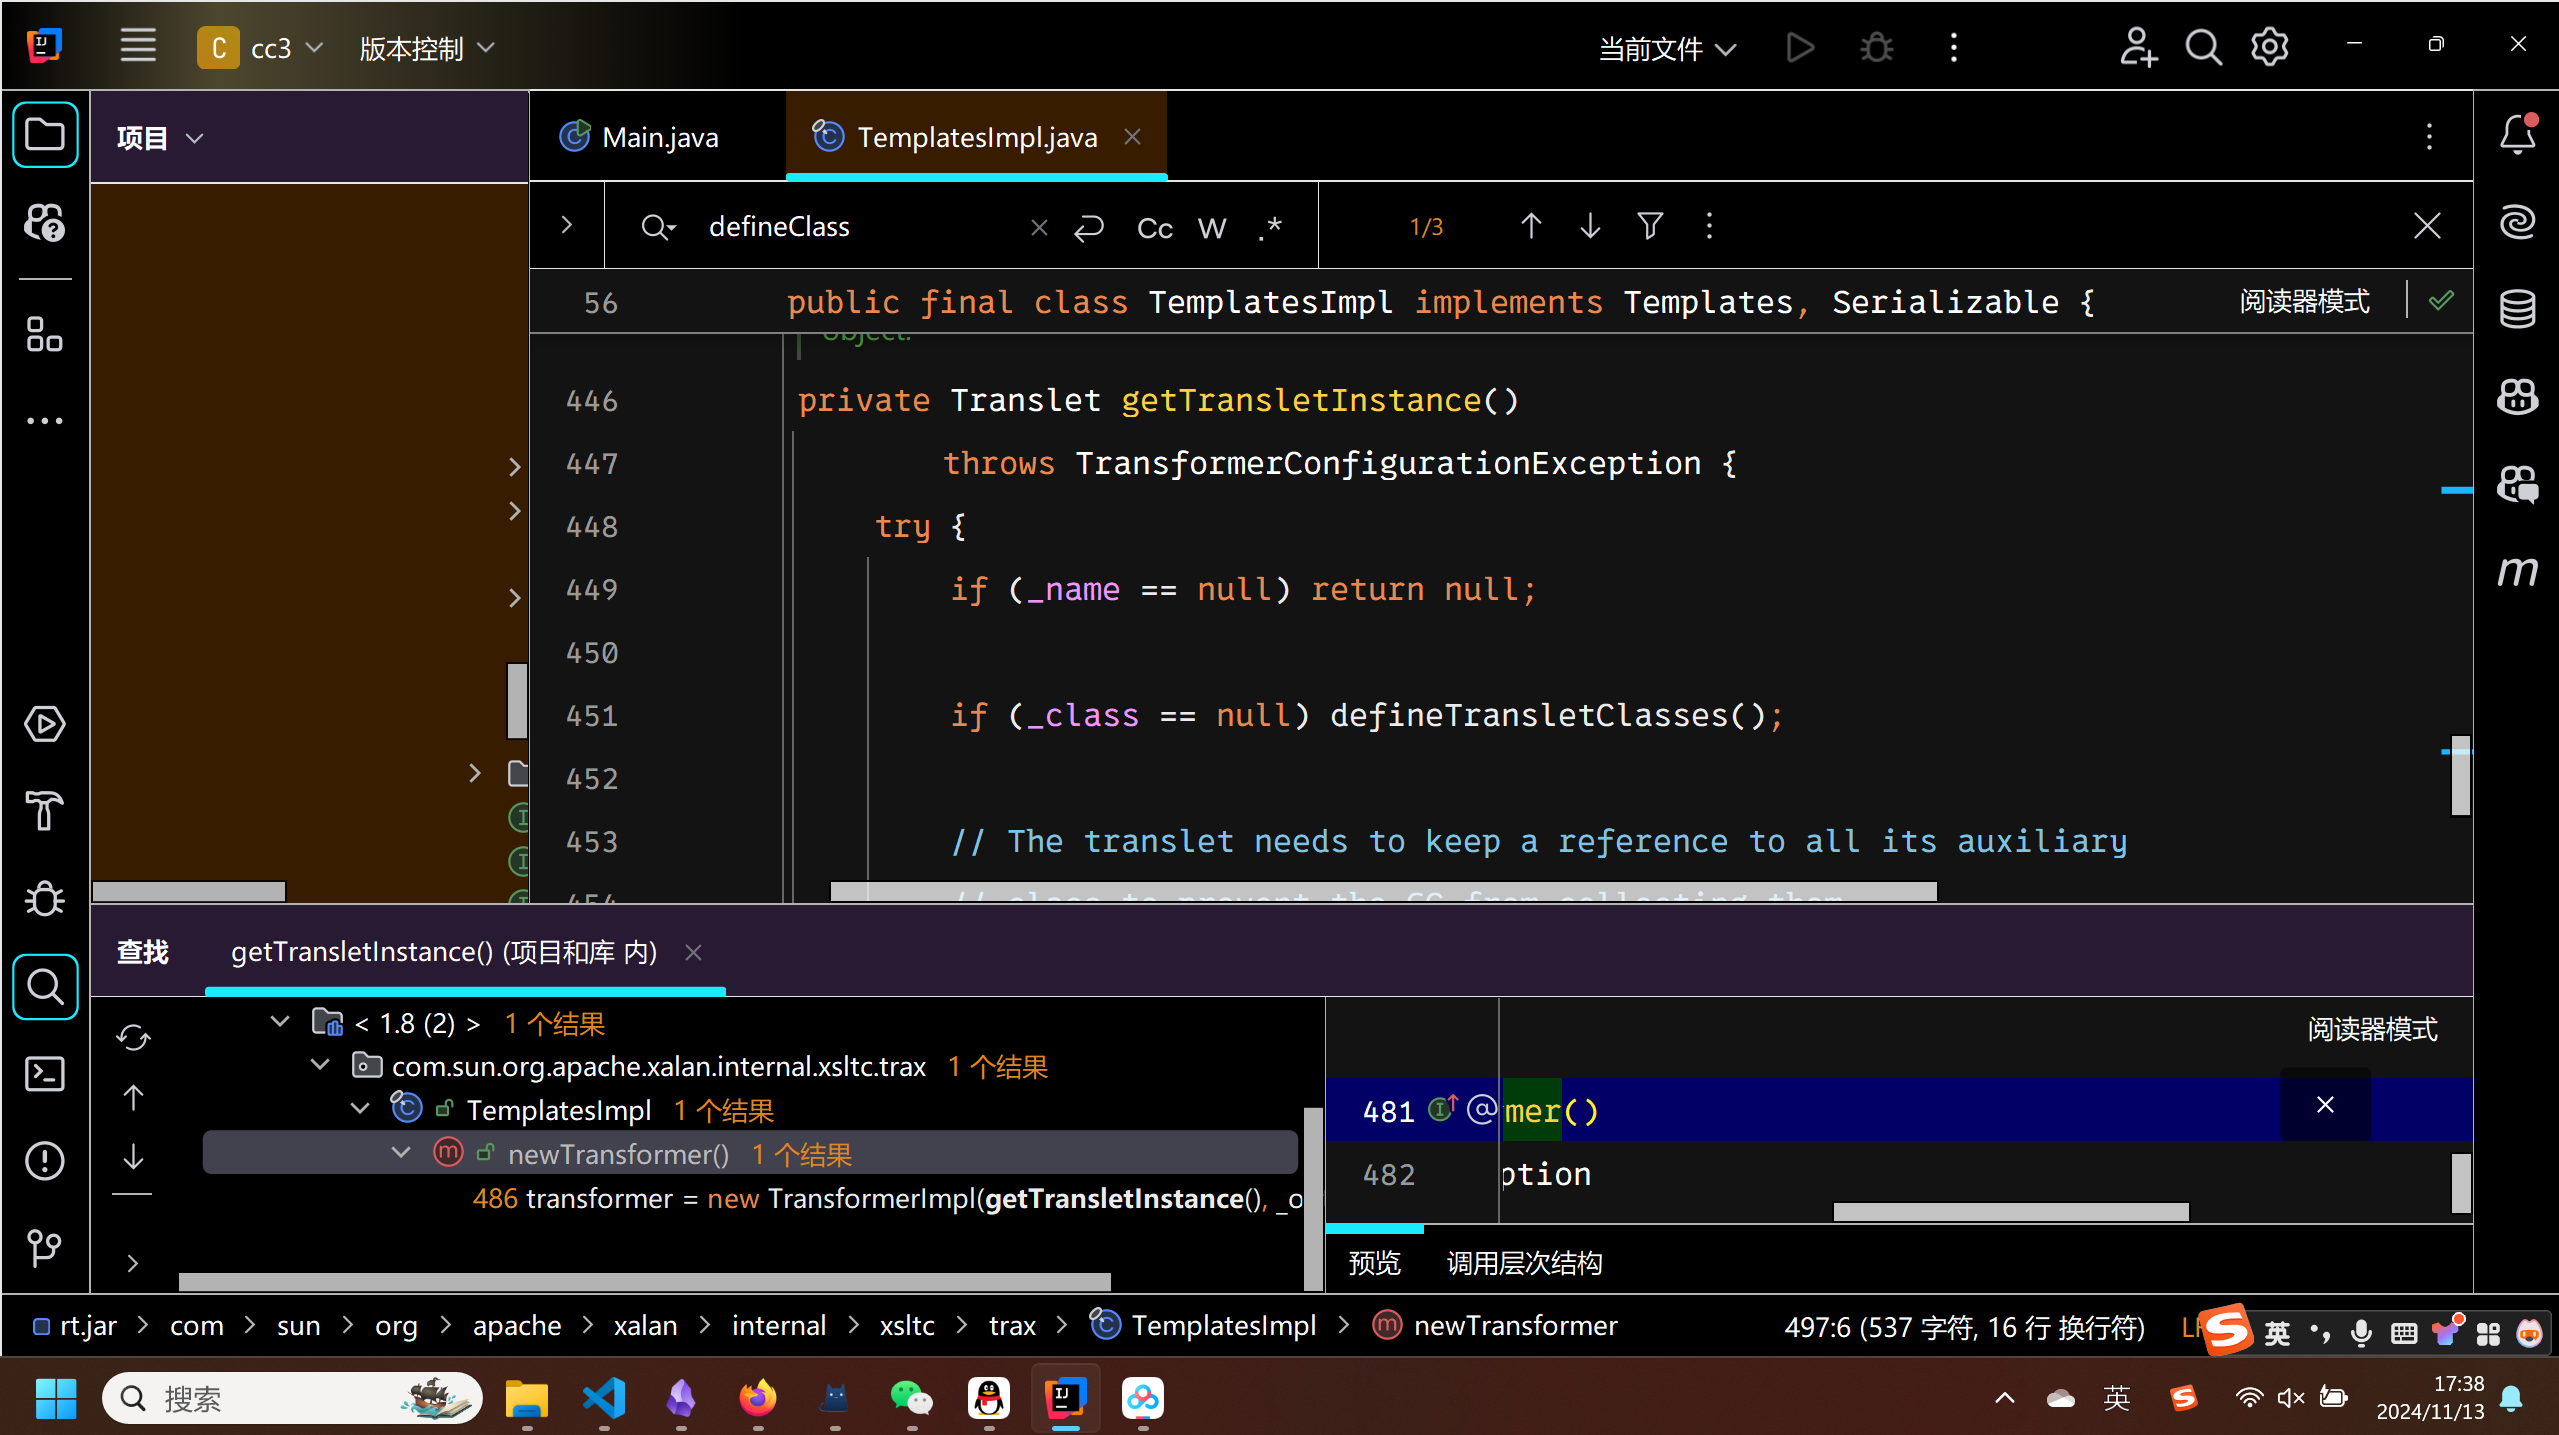Screen dimensions: 2559x1435
Task: Go to previous search occurrence
Action: 1531,227
